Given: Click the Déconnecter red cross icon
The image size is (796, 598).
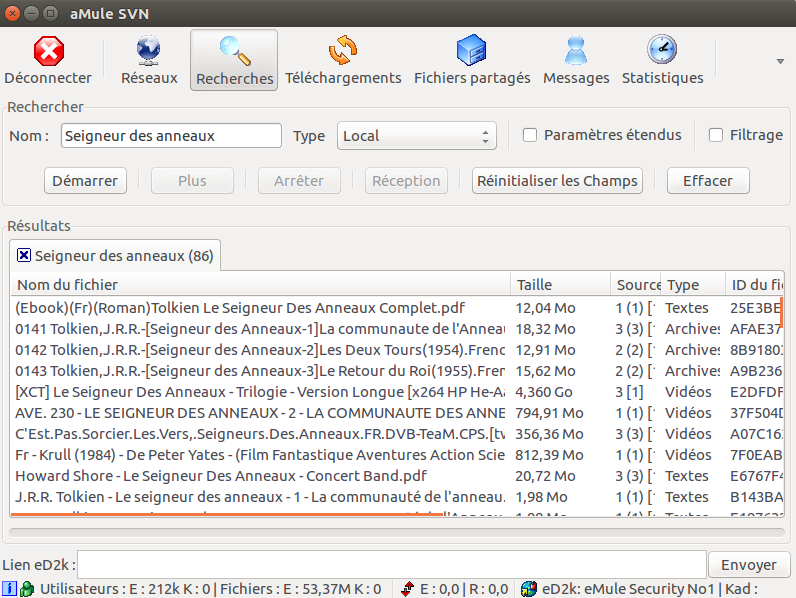Looking at the screenshot, I should [x=49, y=51].
